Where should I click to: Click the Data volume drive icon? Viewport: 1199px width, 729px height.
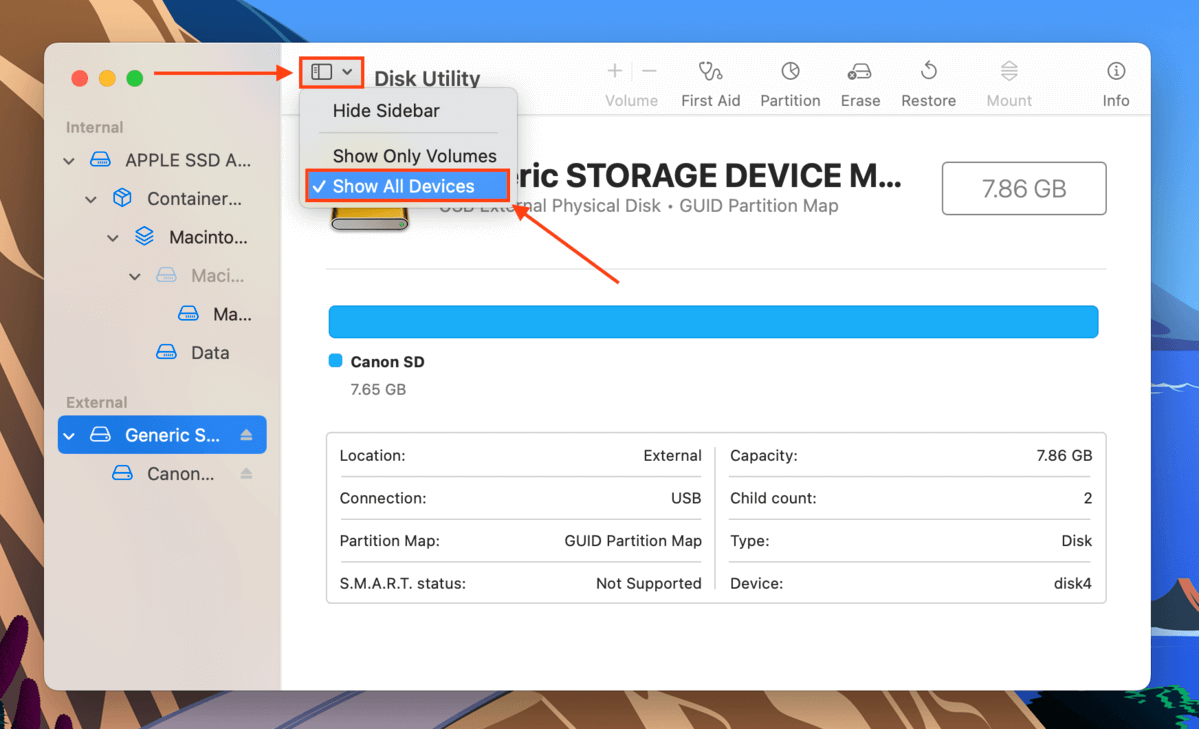(166, 352)
